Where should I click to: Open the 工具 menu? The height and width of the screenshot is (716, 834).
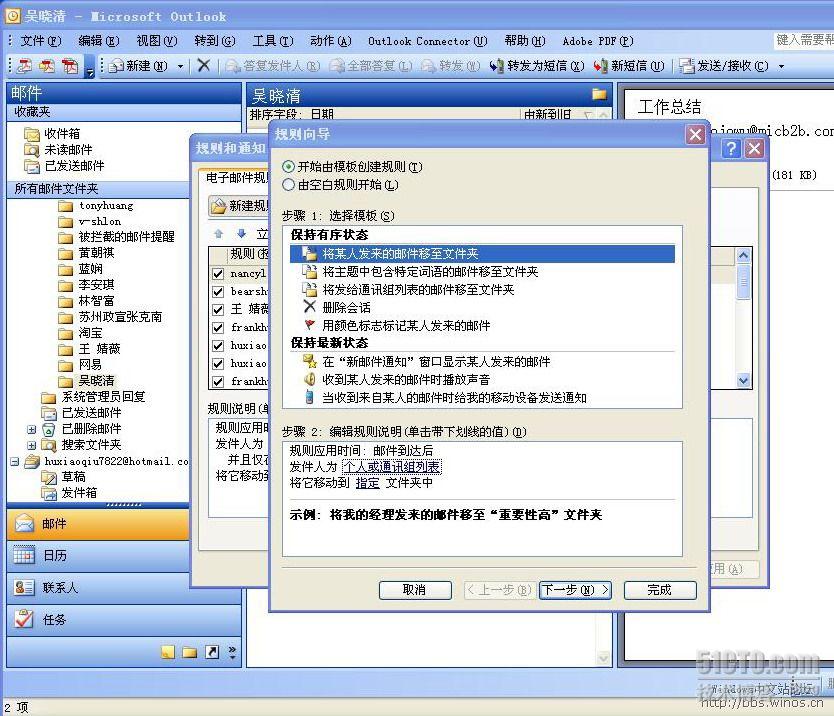[273, 41]
